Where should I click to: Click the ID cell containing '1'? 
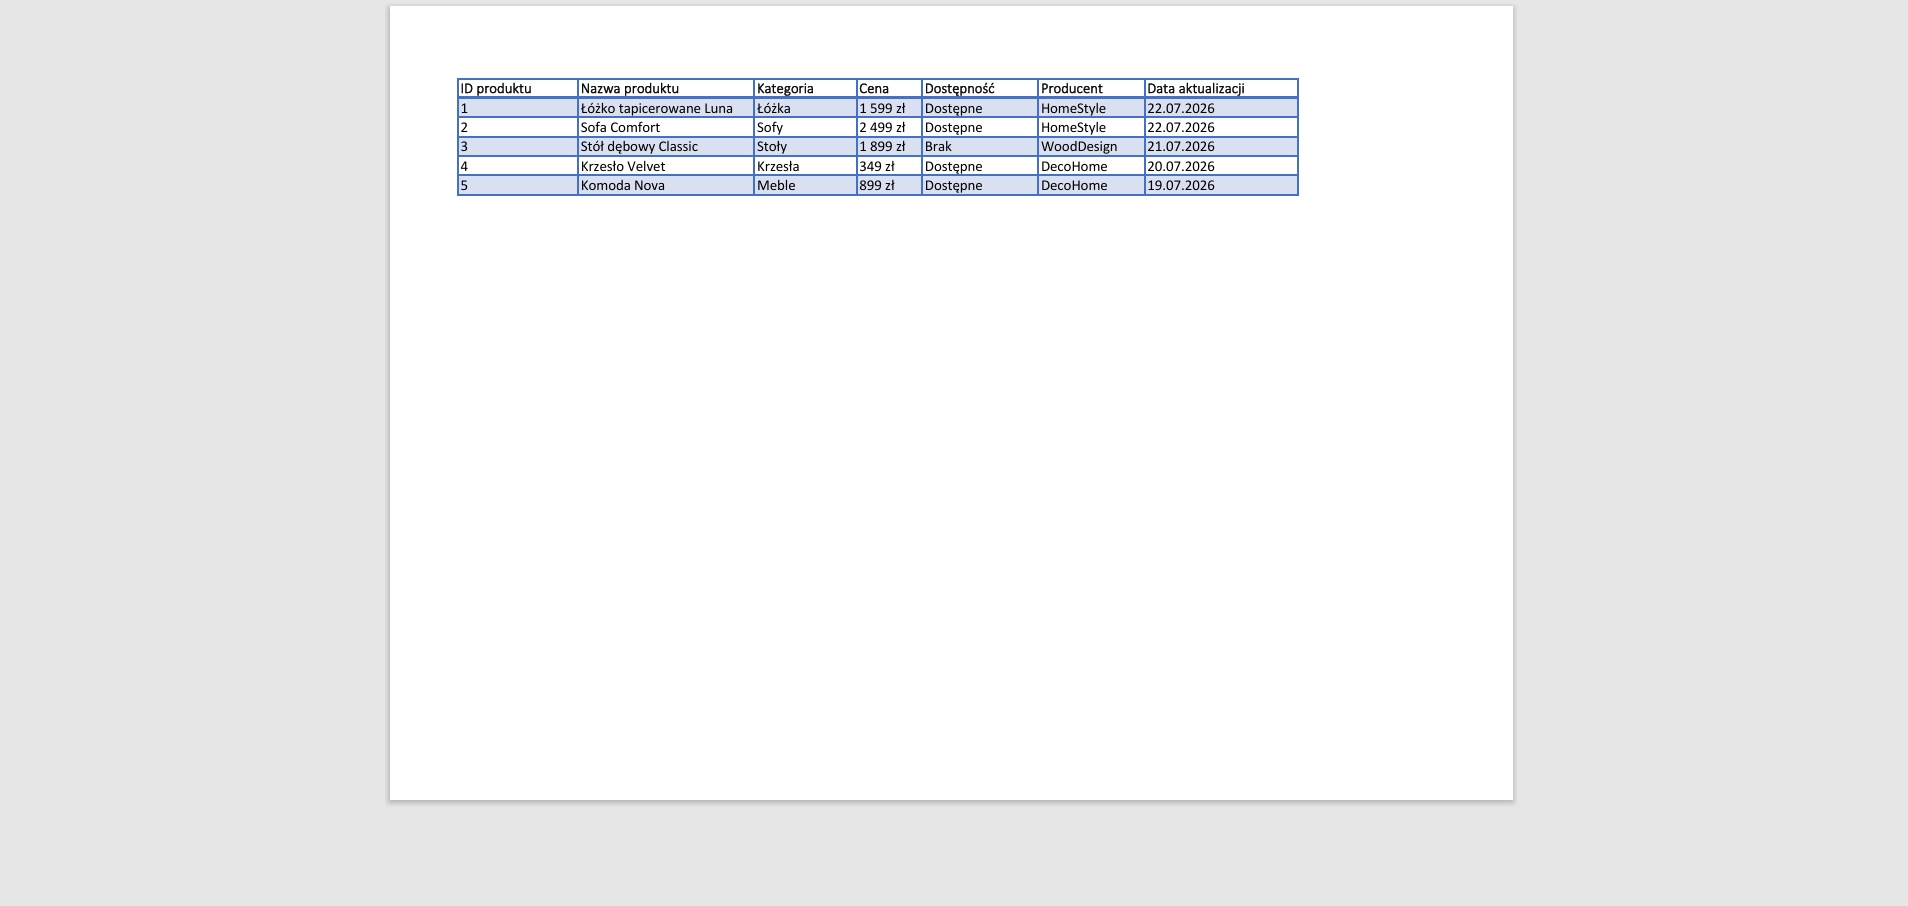(518, 108)
